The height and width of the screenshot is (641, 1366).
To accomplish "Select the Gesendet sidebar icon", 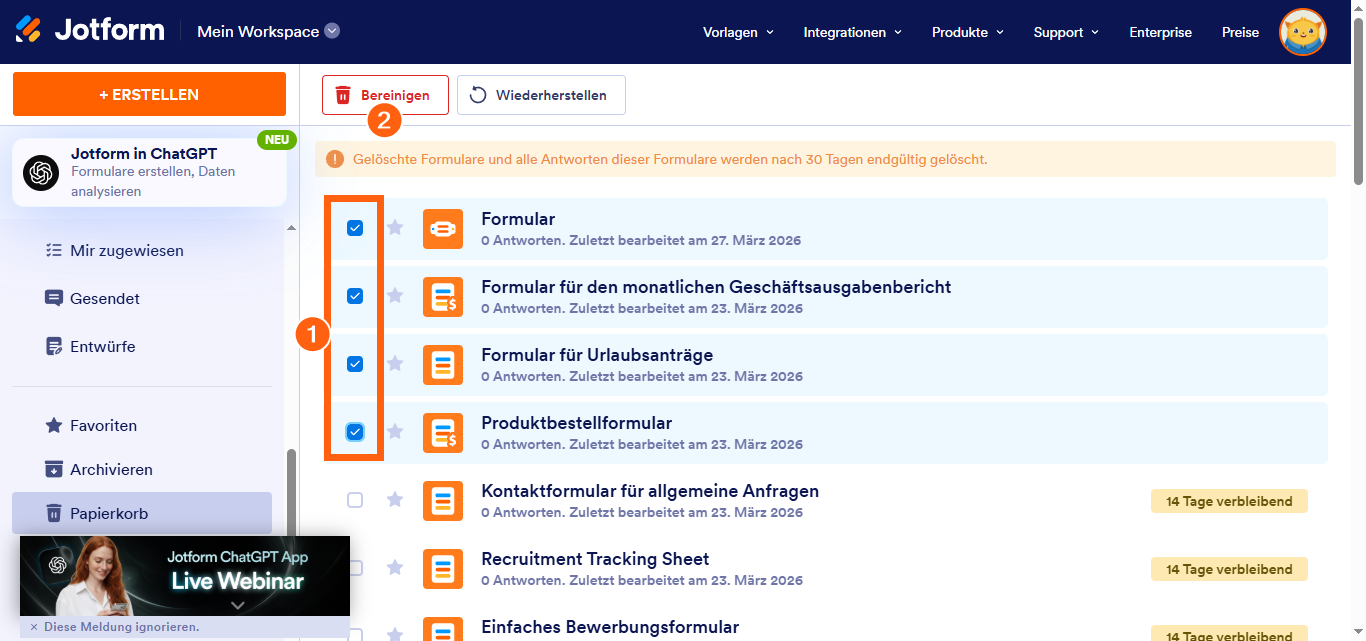I will pos(52,298).
